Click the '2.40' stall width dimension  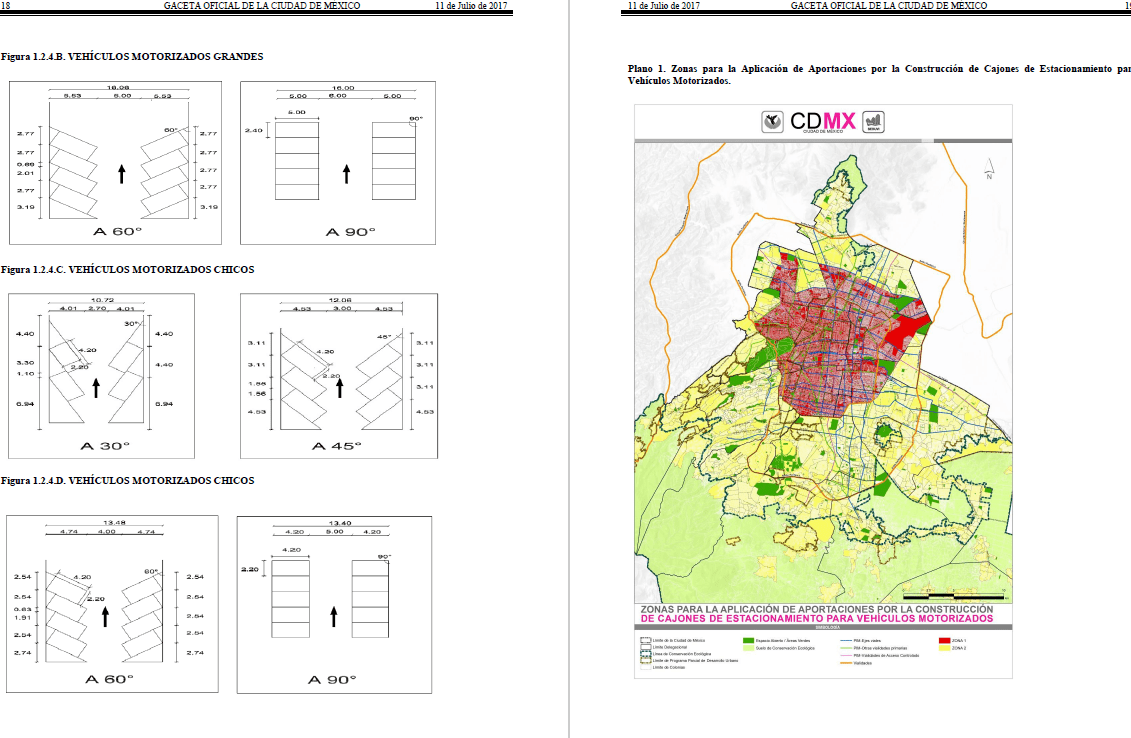tap(254, 131)
